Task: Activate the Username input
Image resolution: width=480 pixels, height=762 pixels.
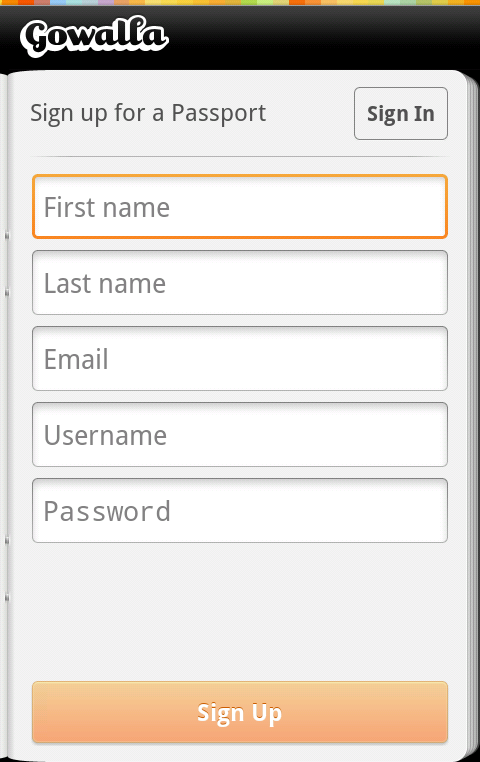Action: coord(240,434)
